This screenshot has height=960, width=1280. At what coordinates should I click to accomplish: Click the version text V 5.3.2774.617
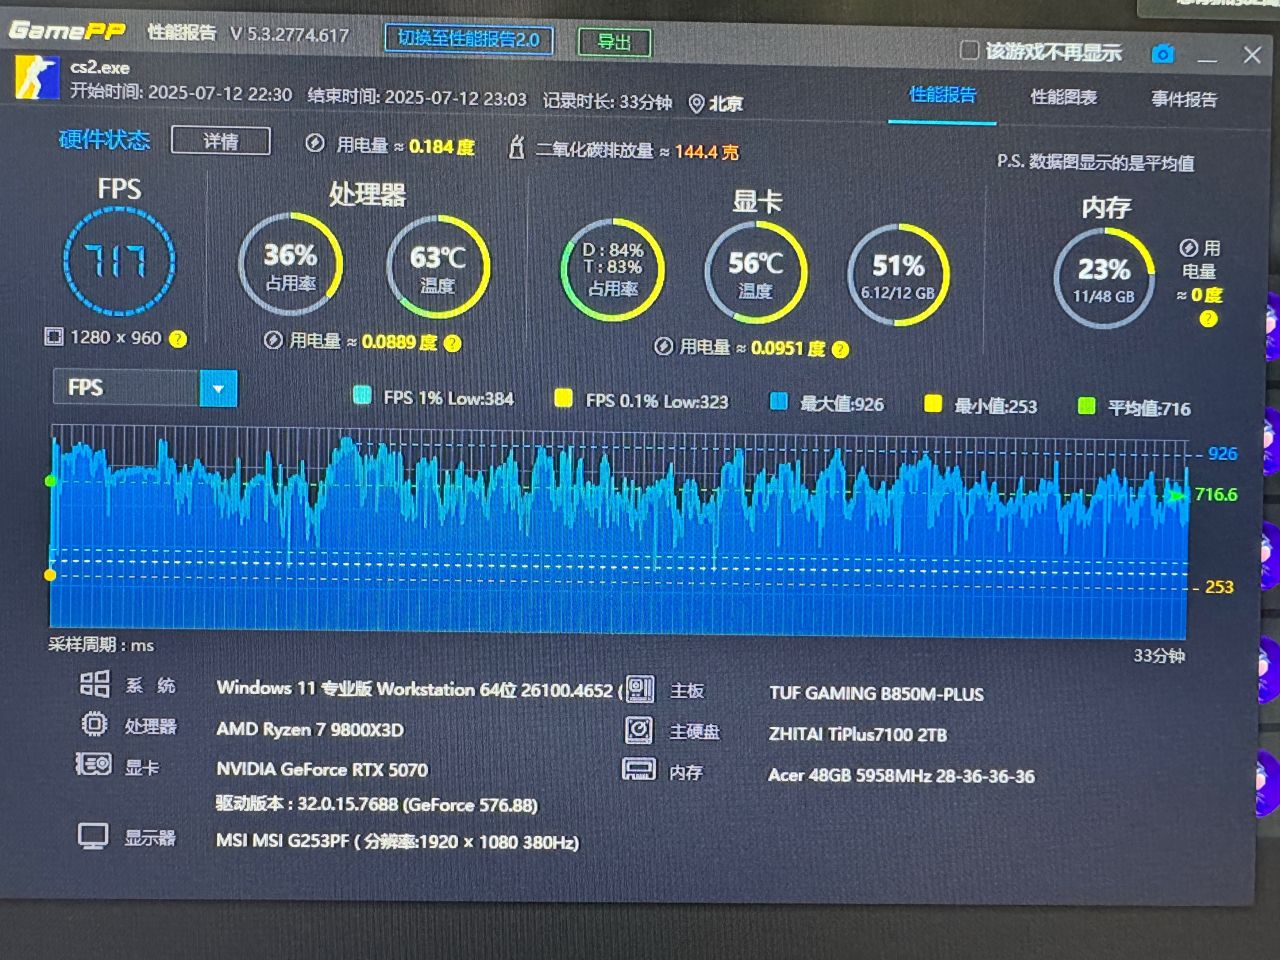pos(290,35)
